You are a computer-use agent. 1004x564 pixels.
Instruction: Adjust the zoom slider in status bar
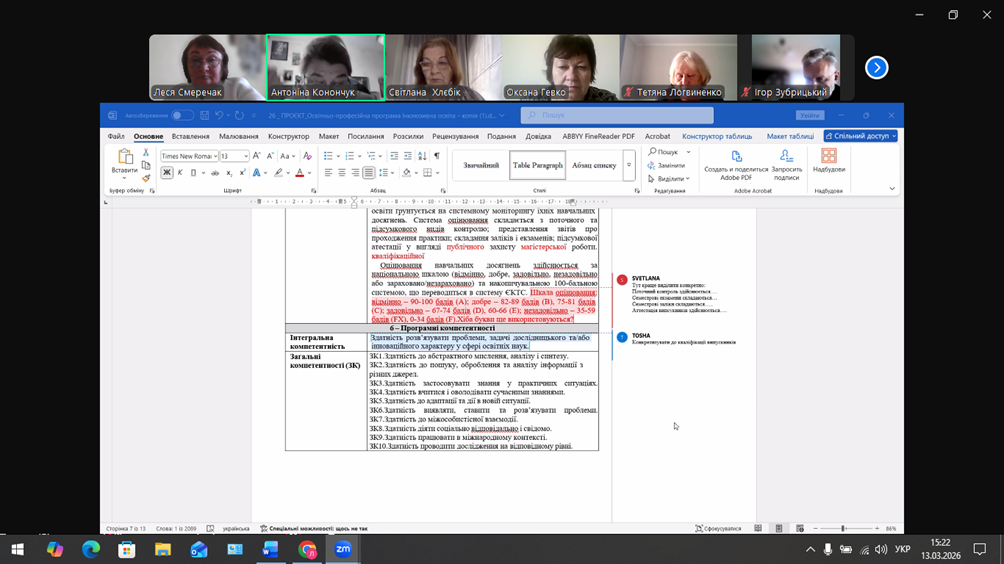tap(843, 528)
